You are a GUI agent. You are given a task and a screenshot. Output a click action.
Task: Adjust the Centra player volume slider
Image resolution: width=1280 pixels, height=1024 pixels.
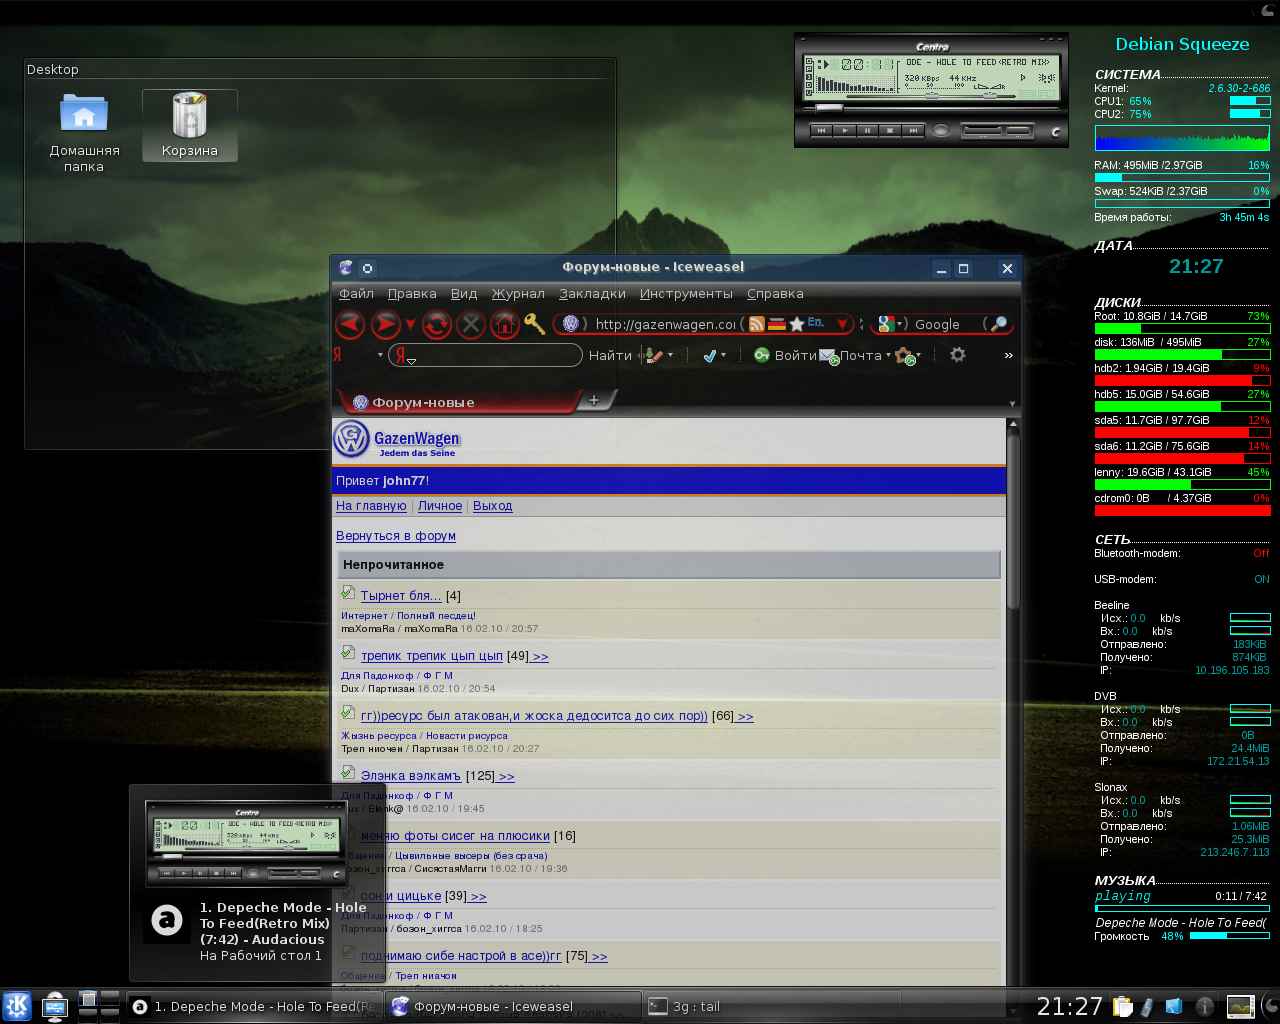[x=932, y=95]
